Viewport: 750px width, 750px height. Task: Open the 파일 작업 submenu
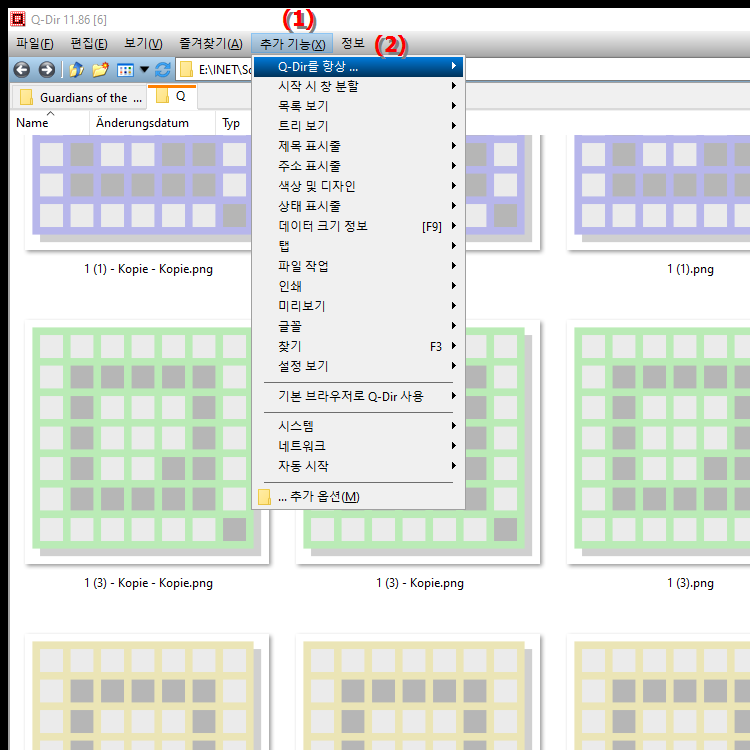[358, 266]
